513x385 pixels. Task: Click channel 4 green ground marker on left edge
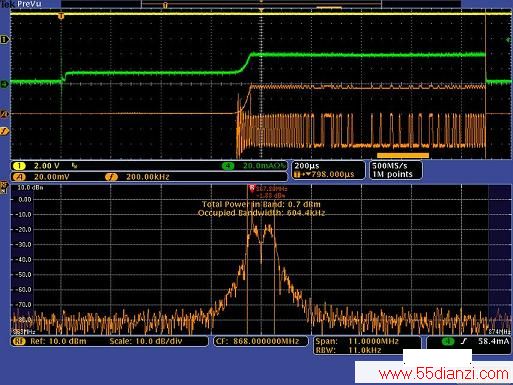pyautogui.click(x=4, y=84)
